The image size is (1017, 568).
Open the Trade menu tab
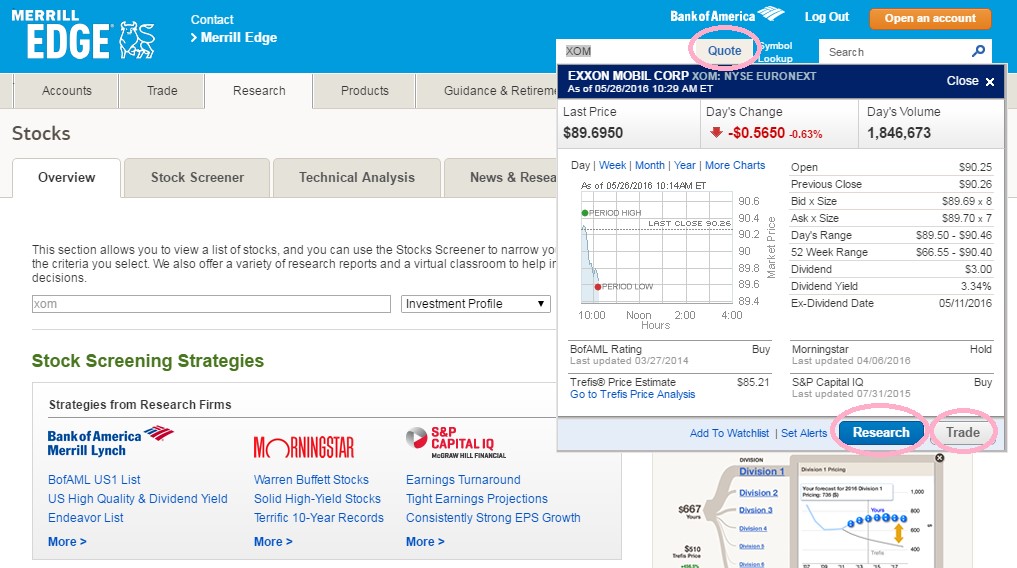162,91
